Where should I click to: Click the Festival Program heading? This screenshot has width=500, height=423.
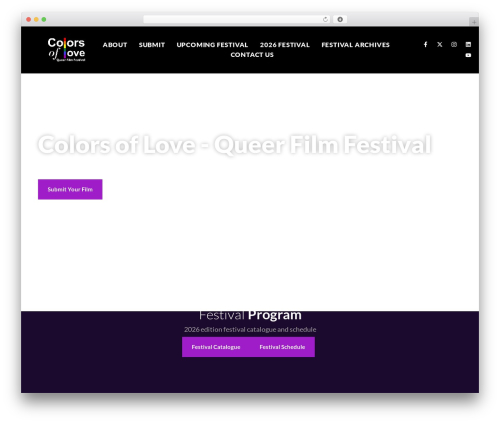click(250, 315)
